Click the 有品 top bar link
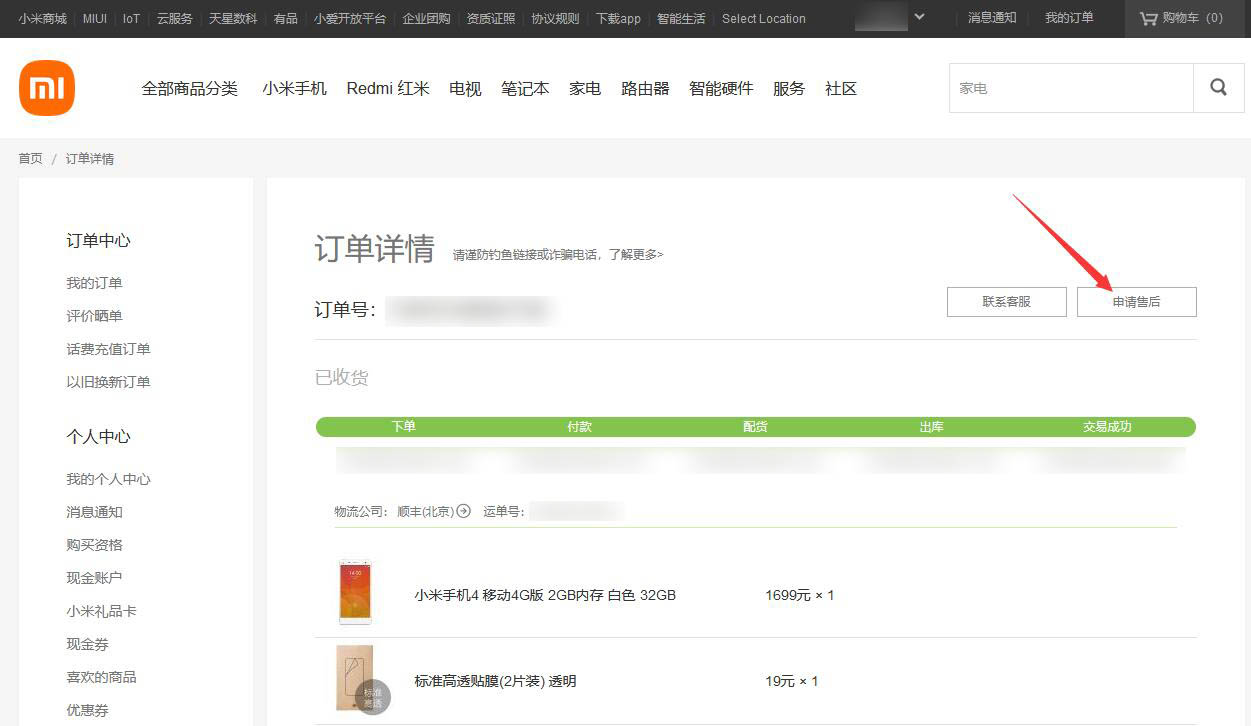This screenshot has width=1251, height=726. click(x=286, y=18)
